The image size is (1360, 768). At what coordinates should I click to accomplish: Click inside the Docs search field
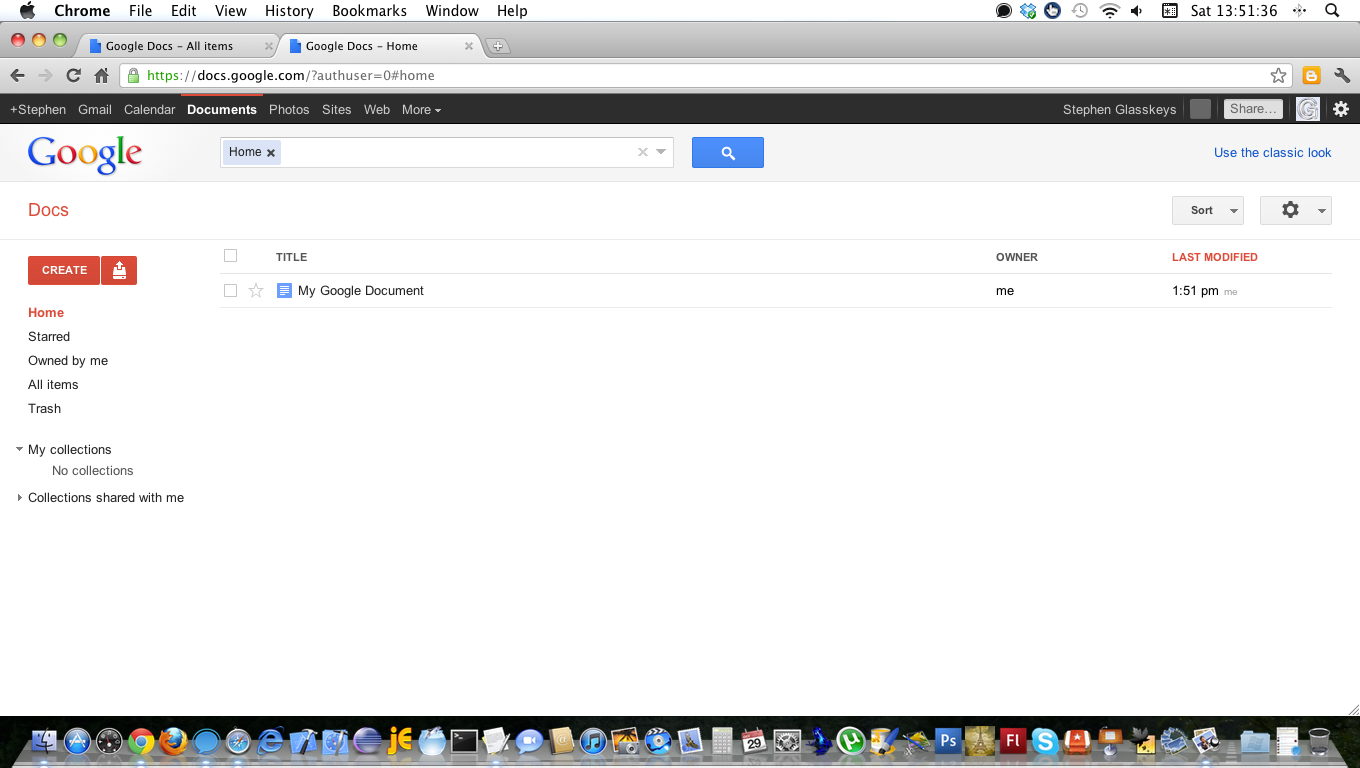pos(455,153)
